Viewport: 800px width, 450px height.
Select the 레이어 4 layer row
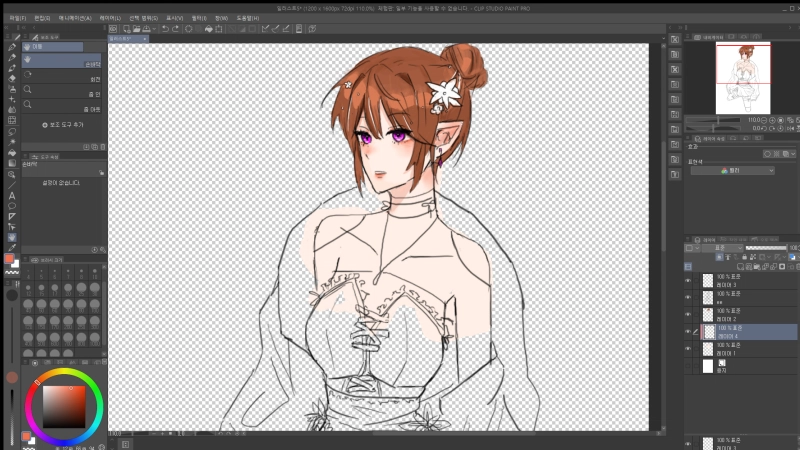click(750, 331)
